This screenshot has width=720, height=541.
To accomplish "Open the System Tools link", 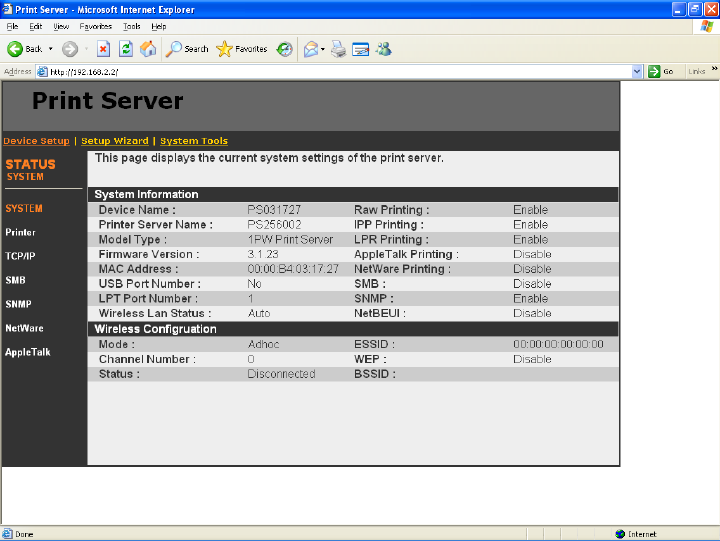I will (x=194, y=141).
